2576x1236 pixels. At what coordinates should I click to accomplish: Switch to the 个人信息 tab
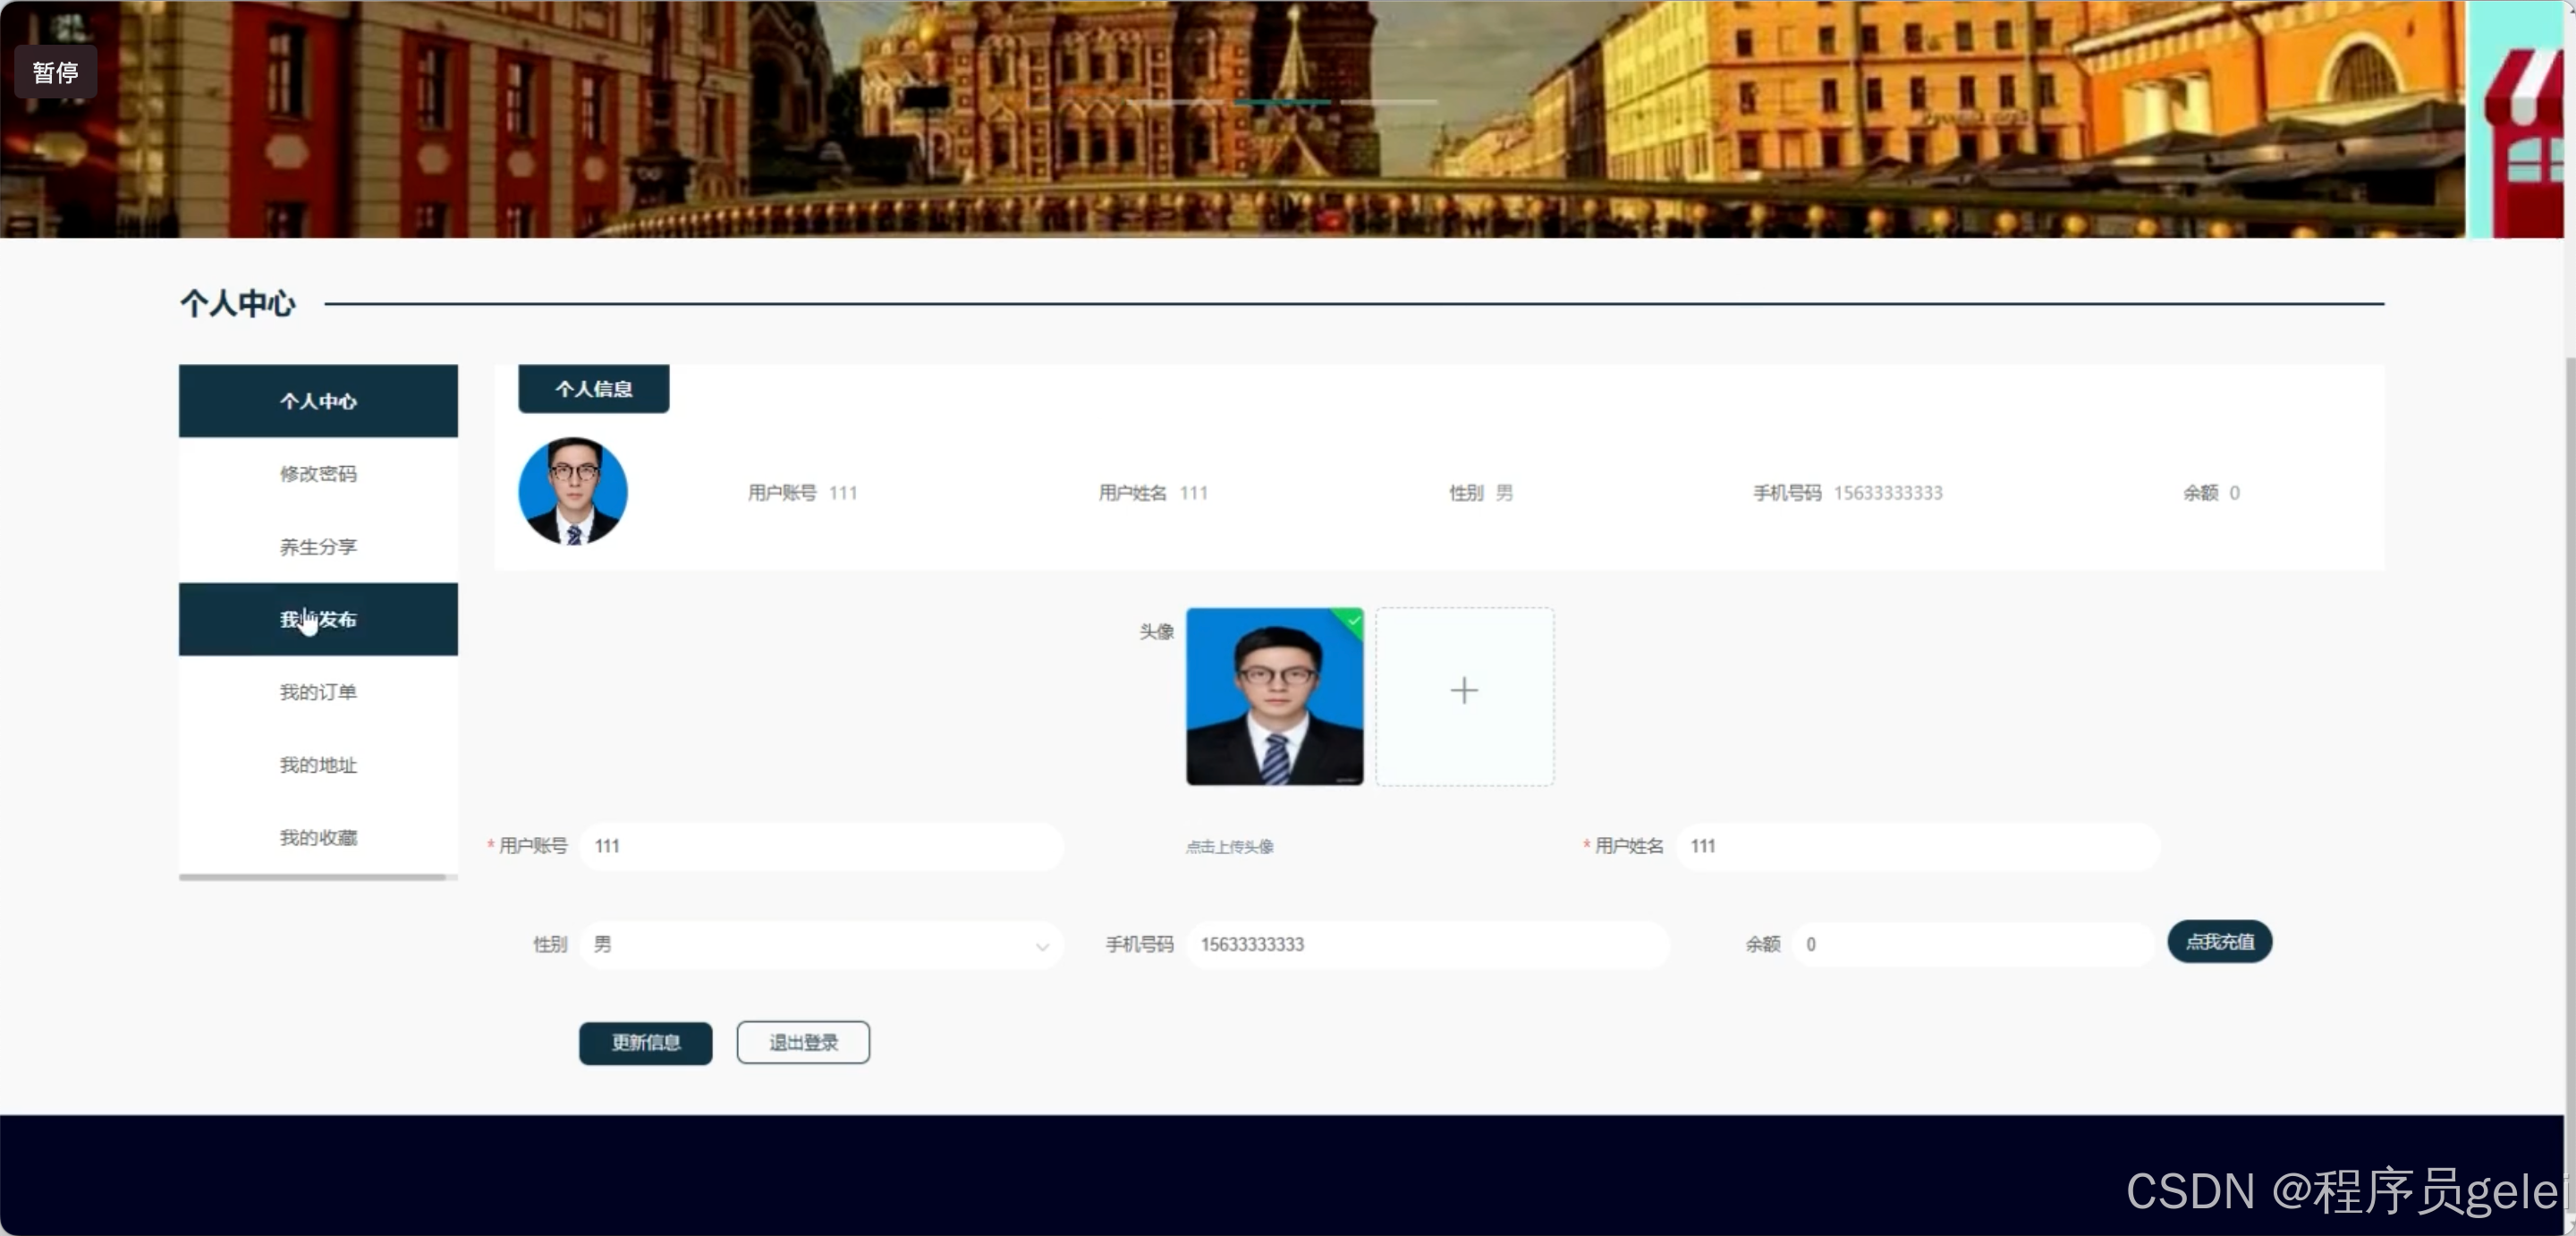[x=593, y=389]
